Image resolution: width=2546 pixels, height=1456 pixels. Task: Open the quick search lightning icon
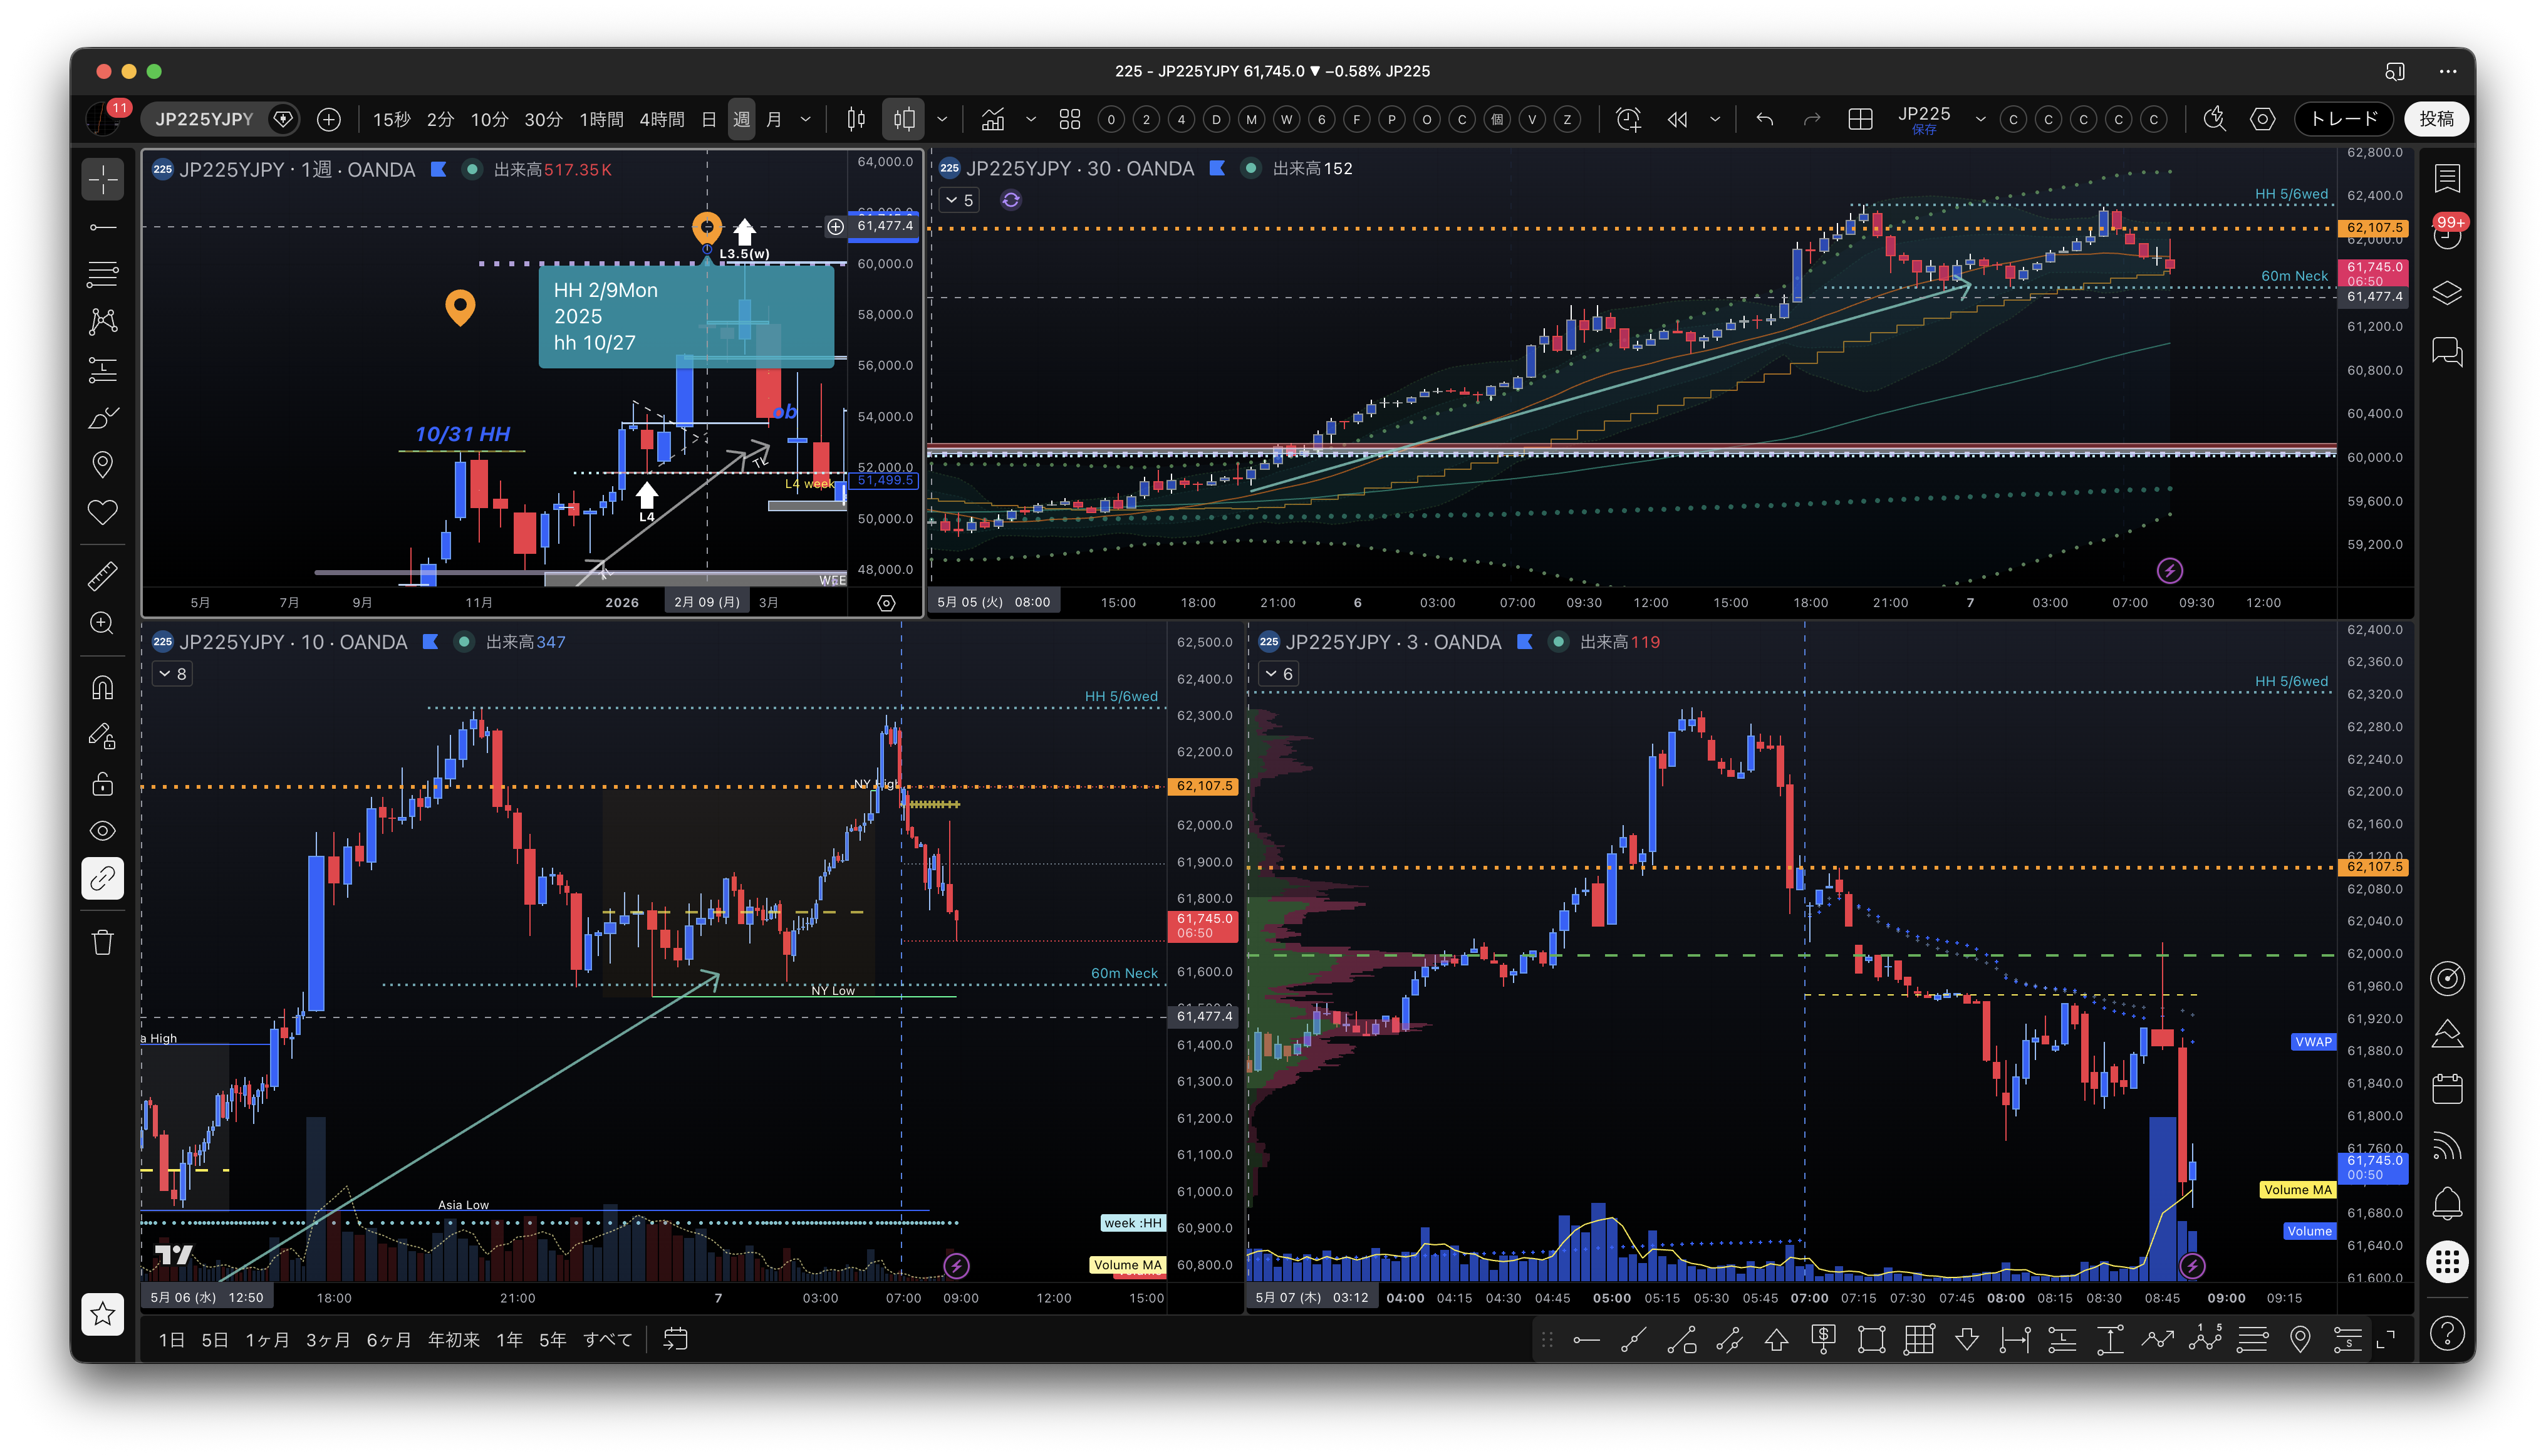click(x=2214, y=120)
